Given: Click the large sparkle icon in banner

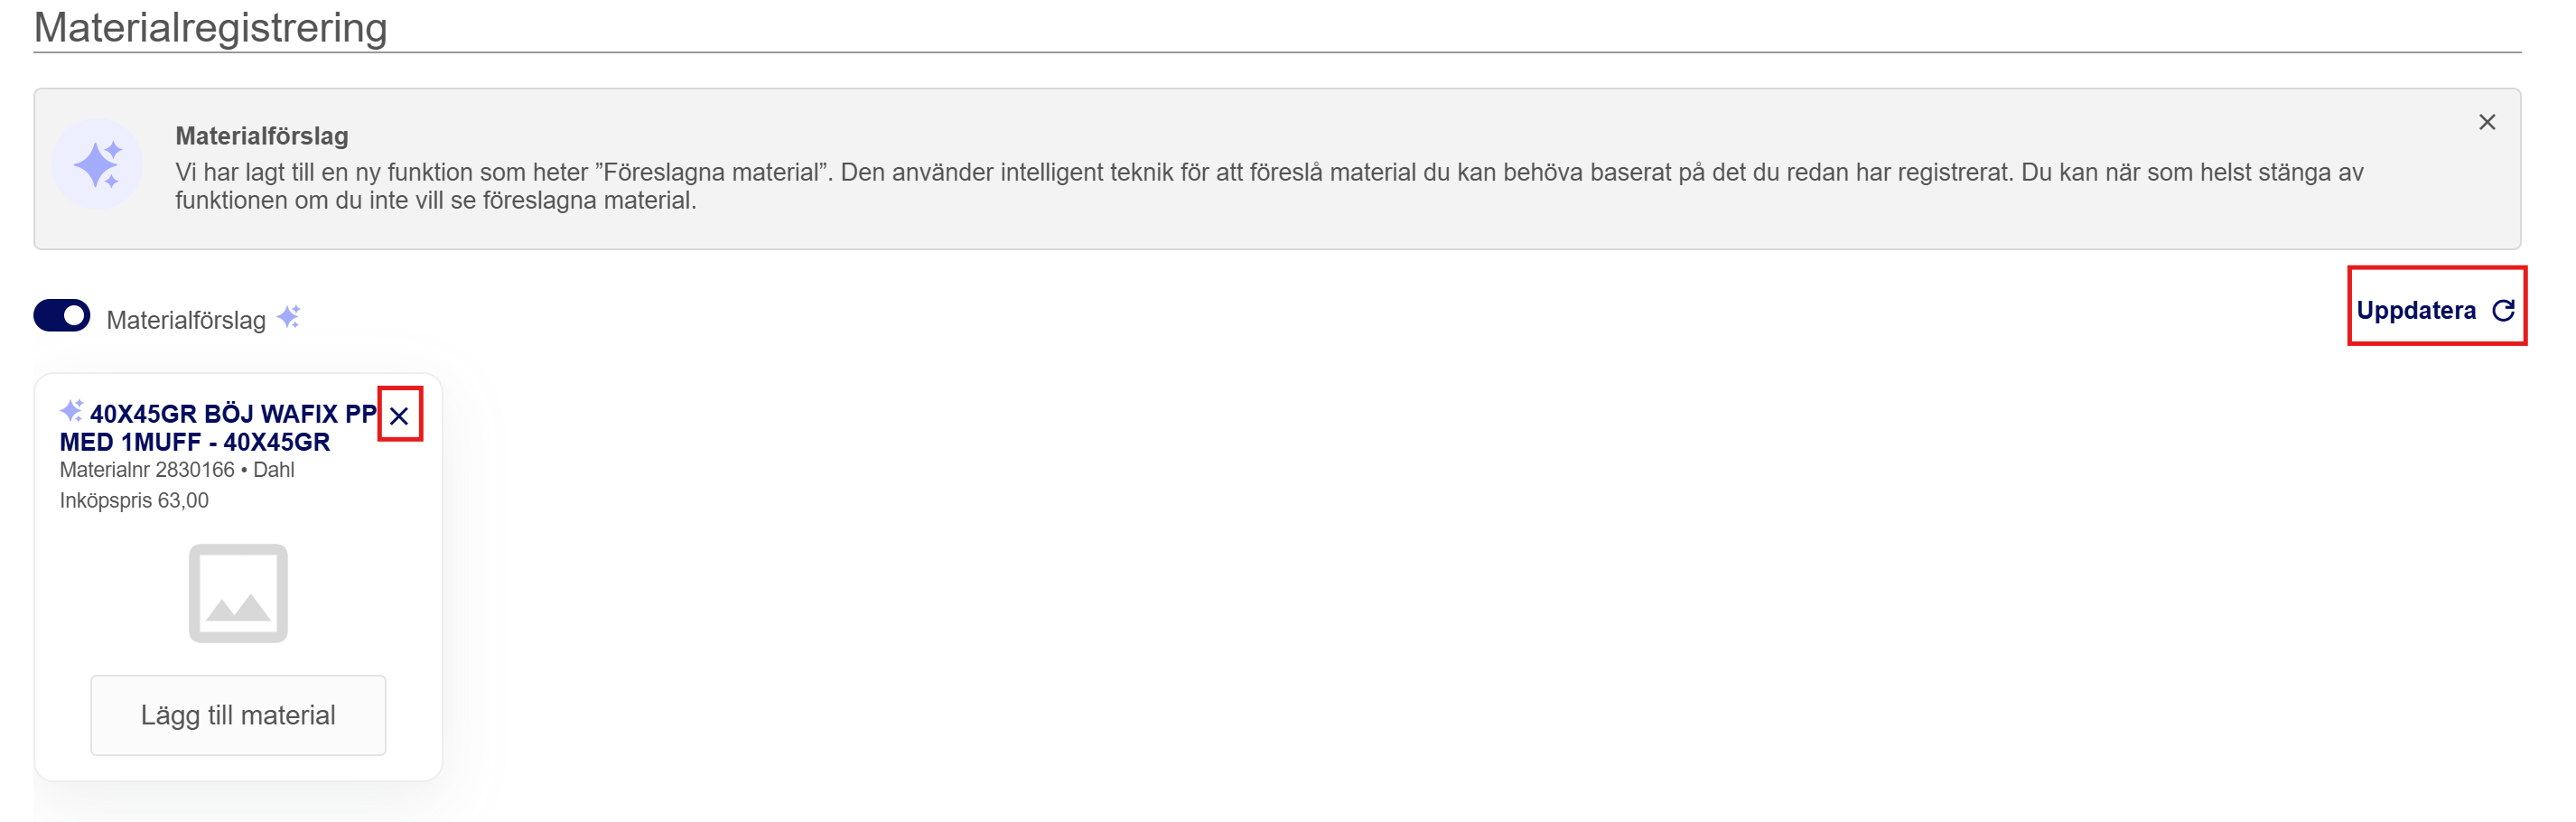Looking at the screenshot, I should 98,164.
